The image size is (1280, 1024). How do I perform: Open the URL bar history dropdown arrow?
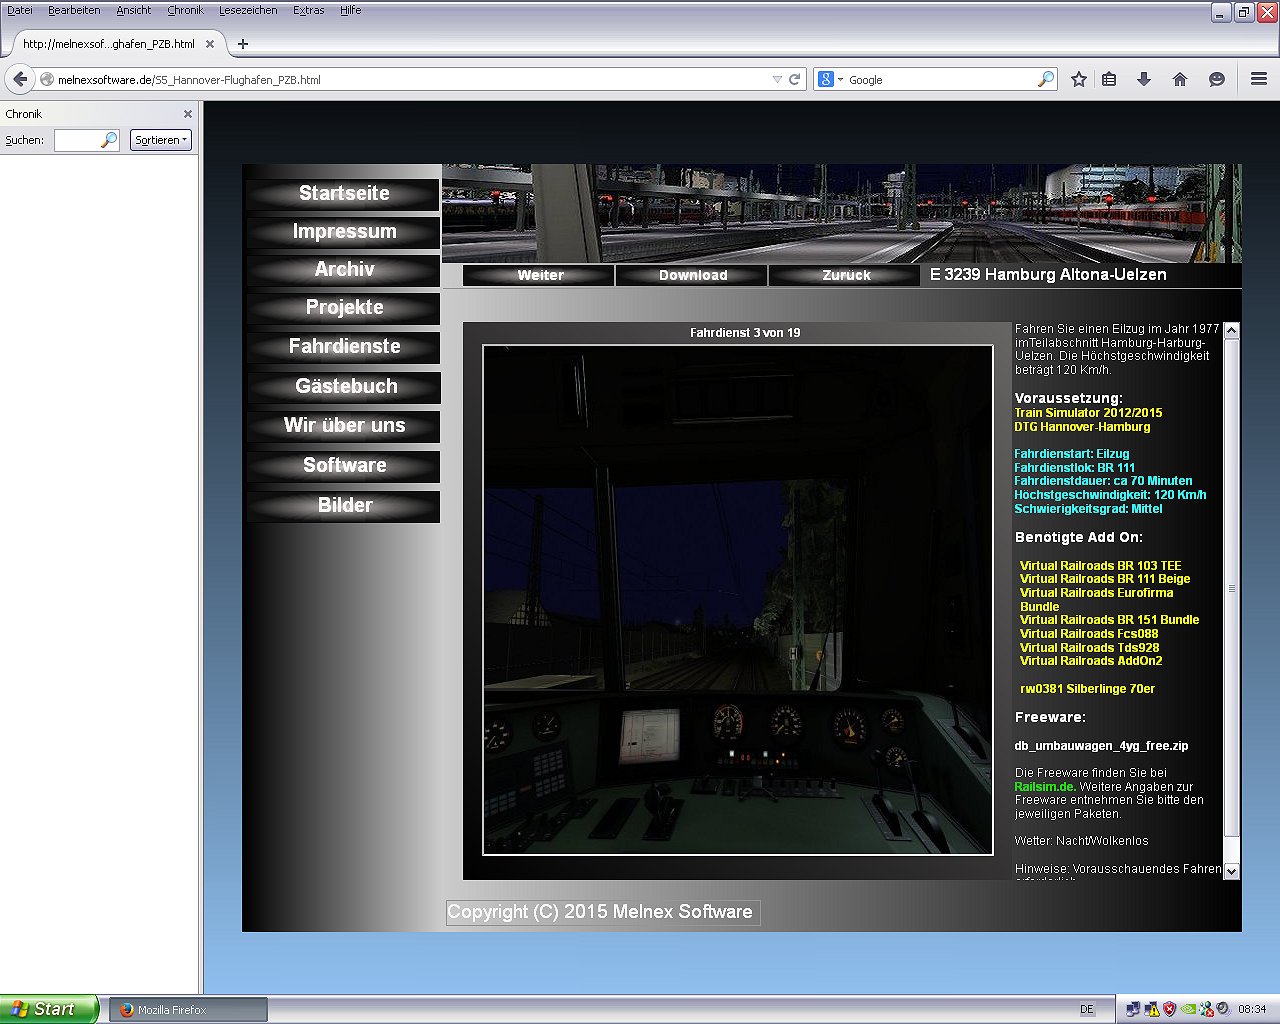point(777,79)
